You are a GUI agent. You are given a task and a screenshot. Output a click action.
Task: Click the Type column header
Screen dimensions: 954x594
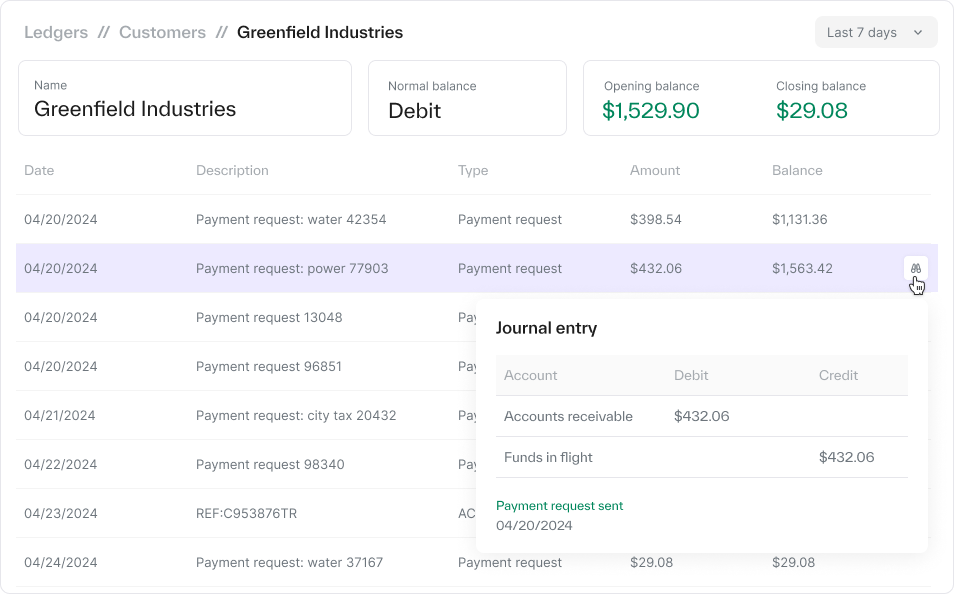(x=473, y=170)
